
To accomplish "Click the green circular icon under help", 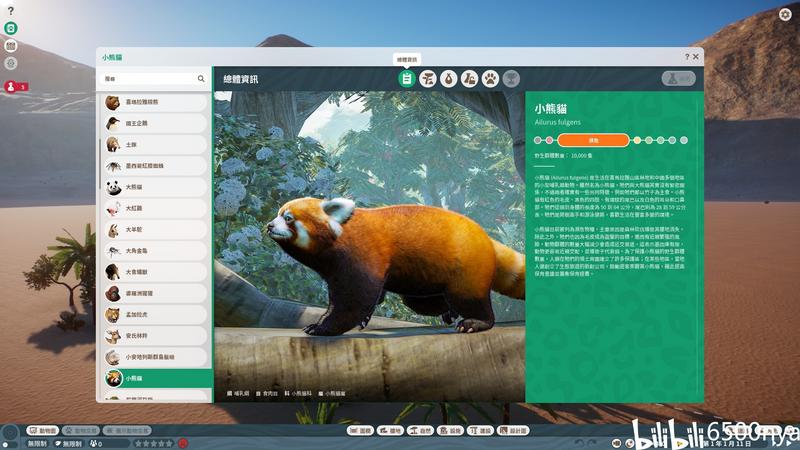I will click(11, 28).
